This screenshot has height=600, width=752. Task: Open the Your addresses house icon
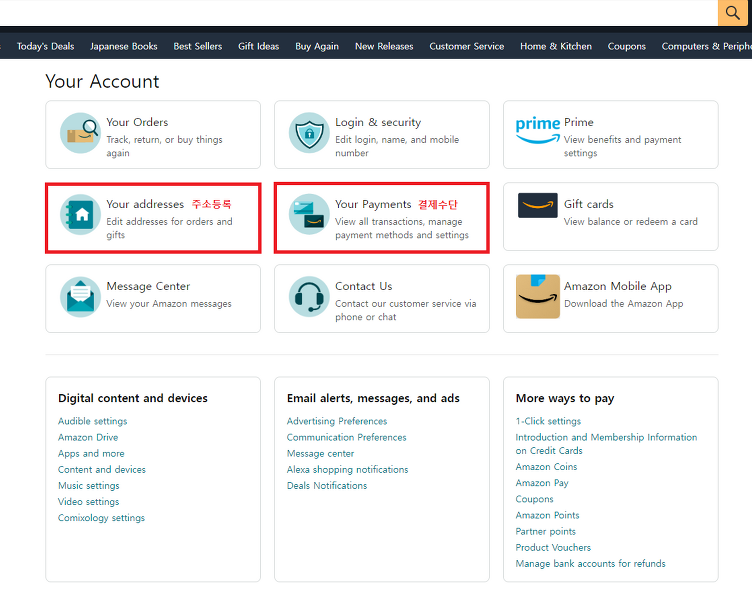[80, 214]
